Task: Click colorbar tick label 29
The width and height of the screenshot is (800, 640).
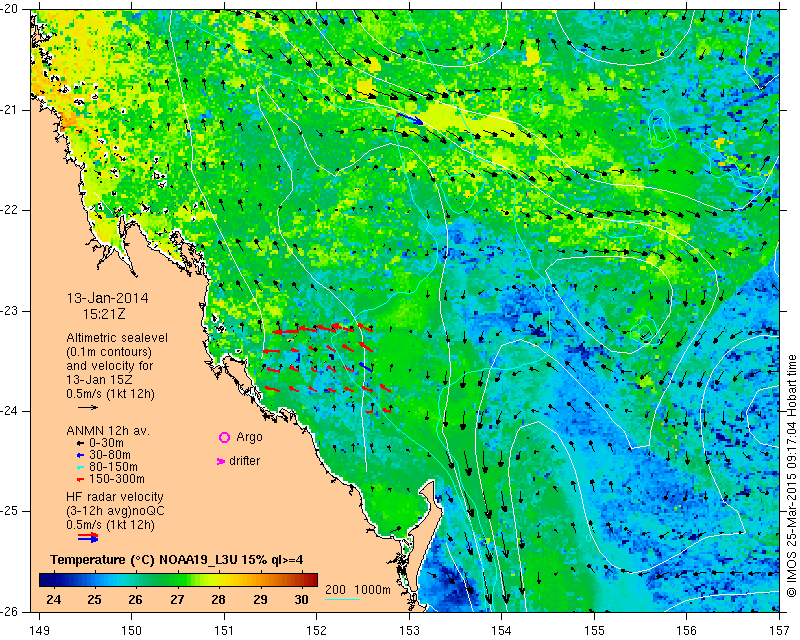Action: tap(260, 599)
